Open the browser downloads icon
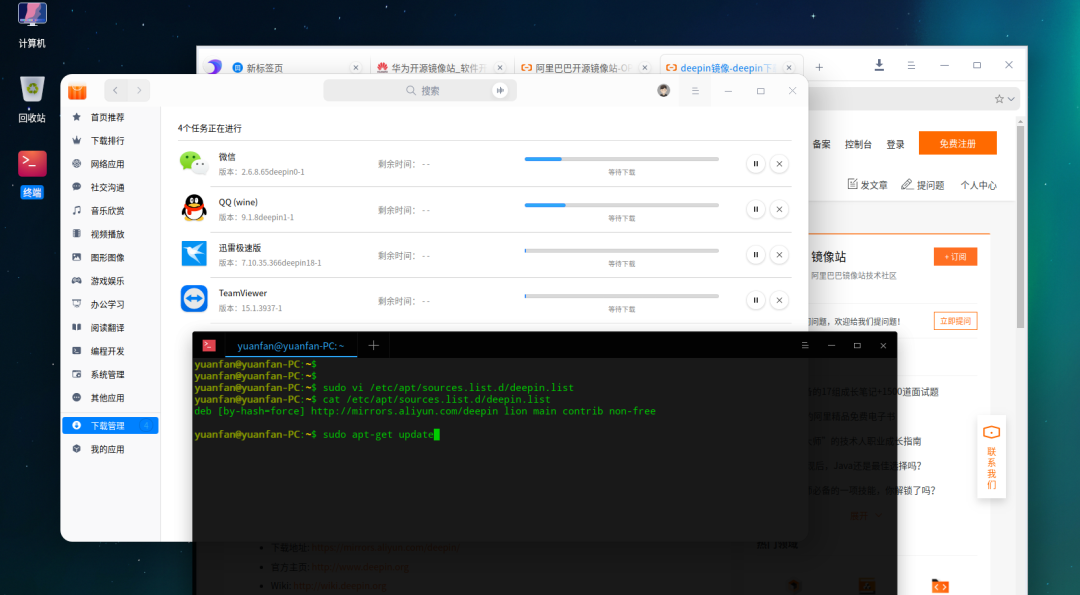The height and width of the screenshot is (595, 1080). (x=879, y=65)
